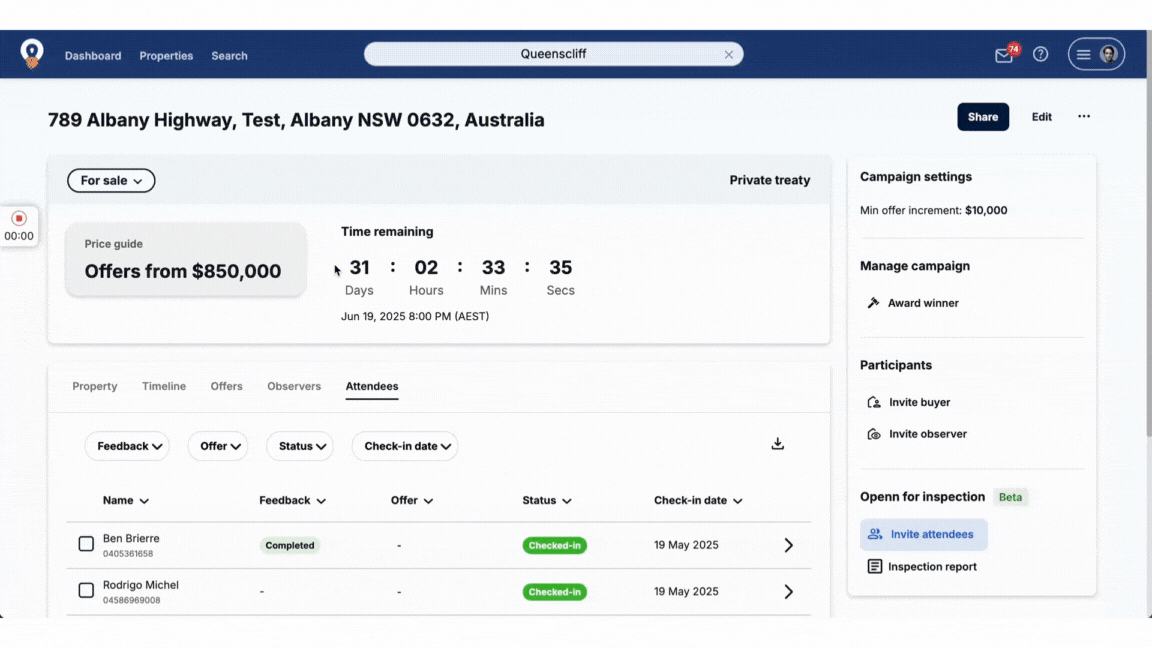Open the Feedback filter dropdown
This screenshot has width=1152, height=648.
point(127,446)
